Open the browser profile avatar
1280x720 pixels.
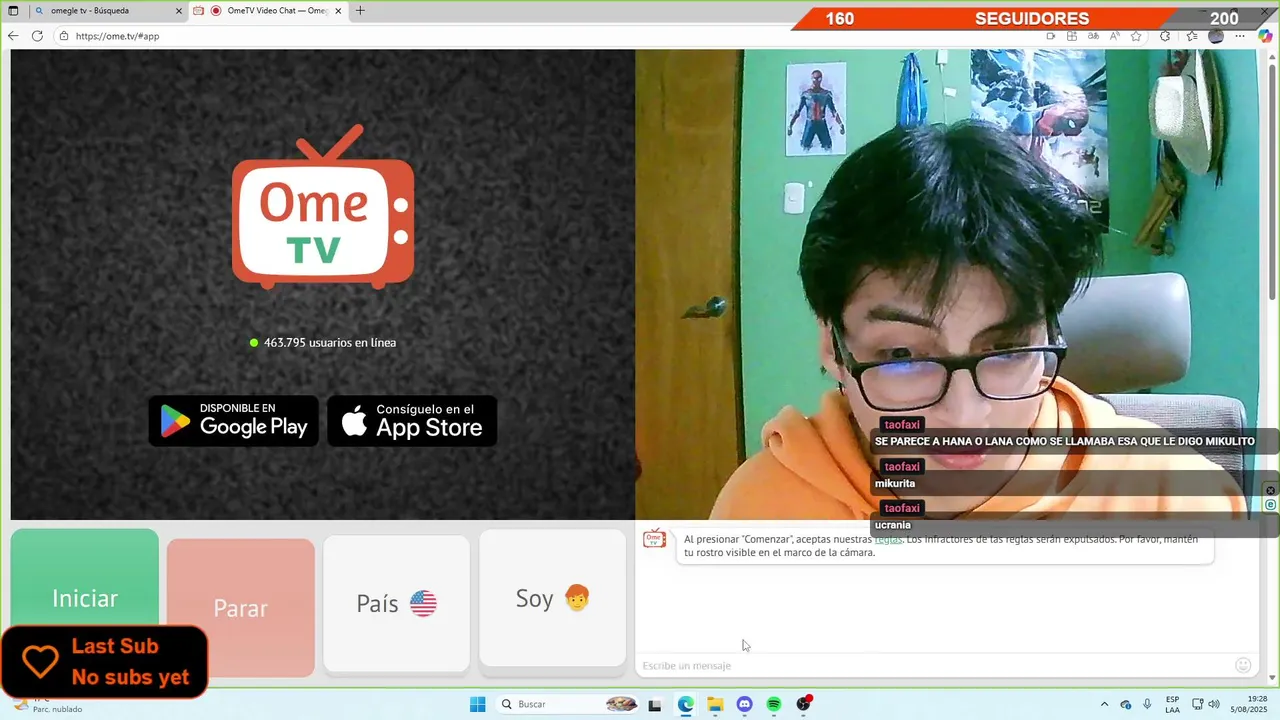click(1216, 36)
